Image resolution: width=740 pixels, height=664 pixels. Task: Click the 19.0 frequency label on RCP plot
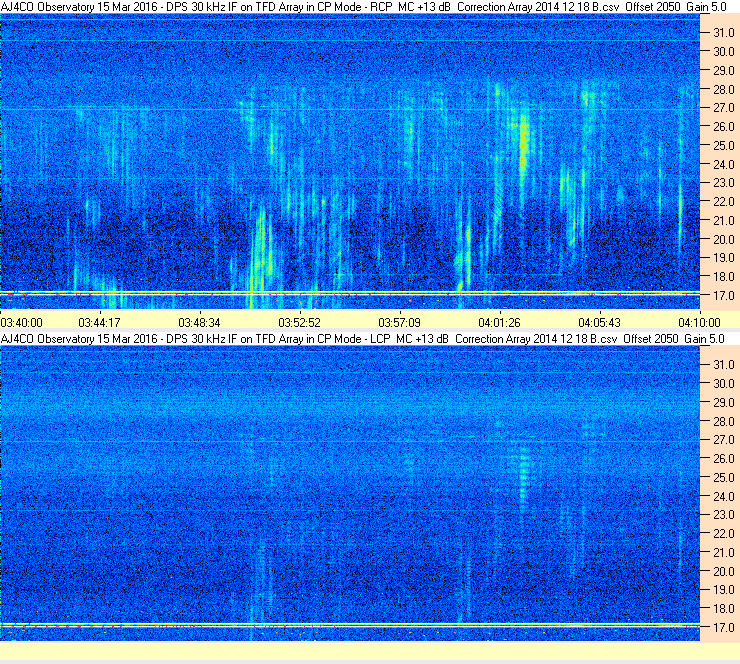(724, 258)
